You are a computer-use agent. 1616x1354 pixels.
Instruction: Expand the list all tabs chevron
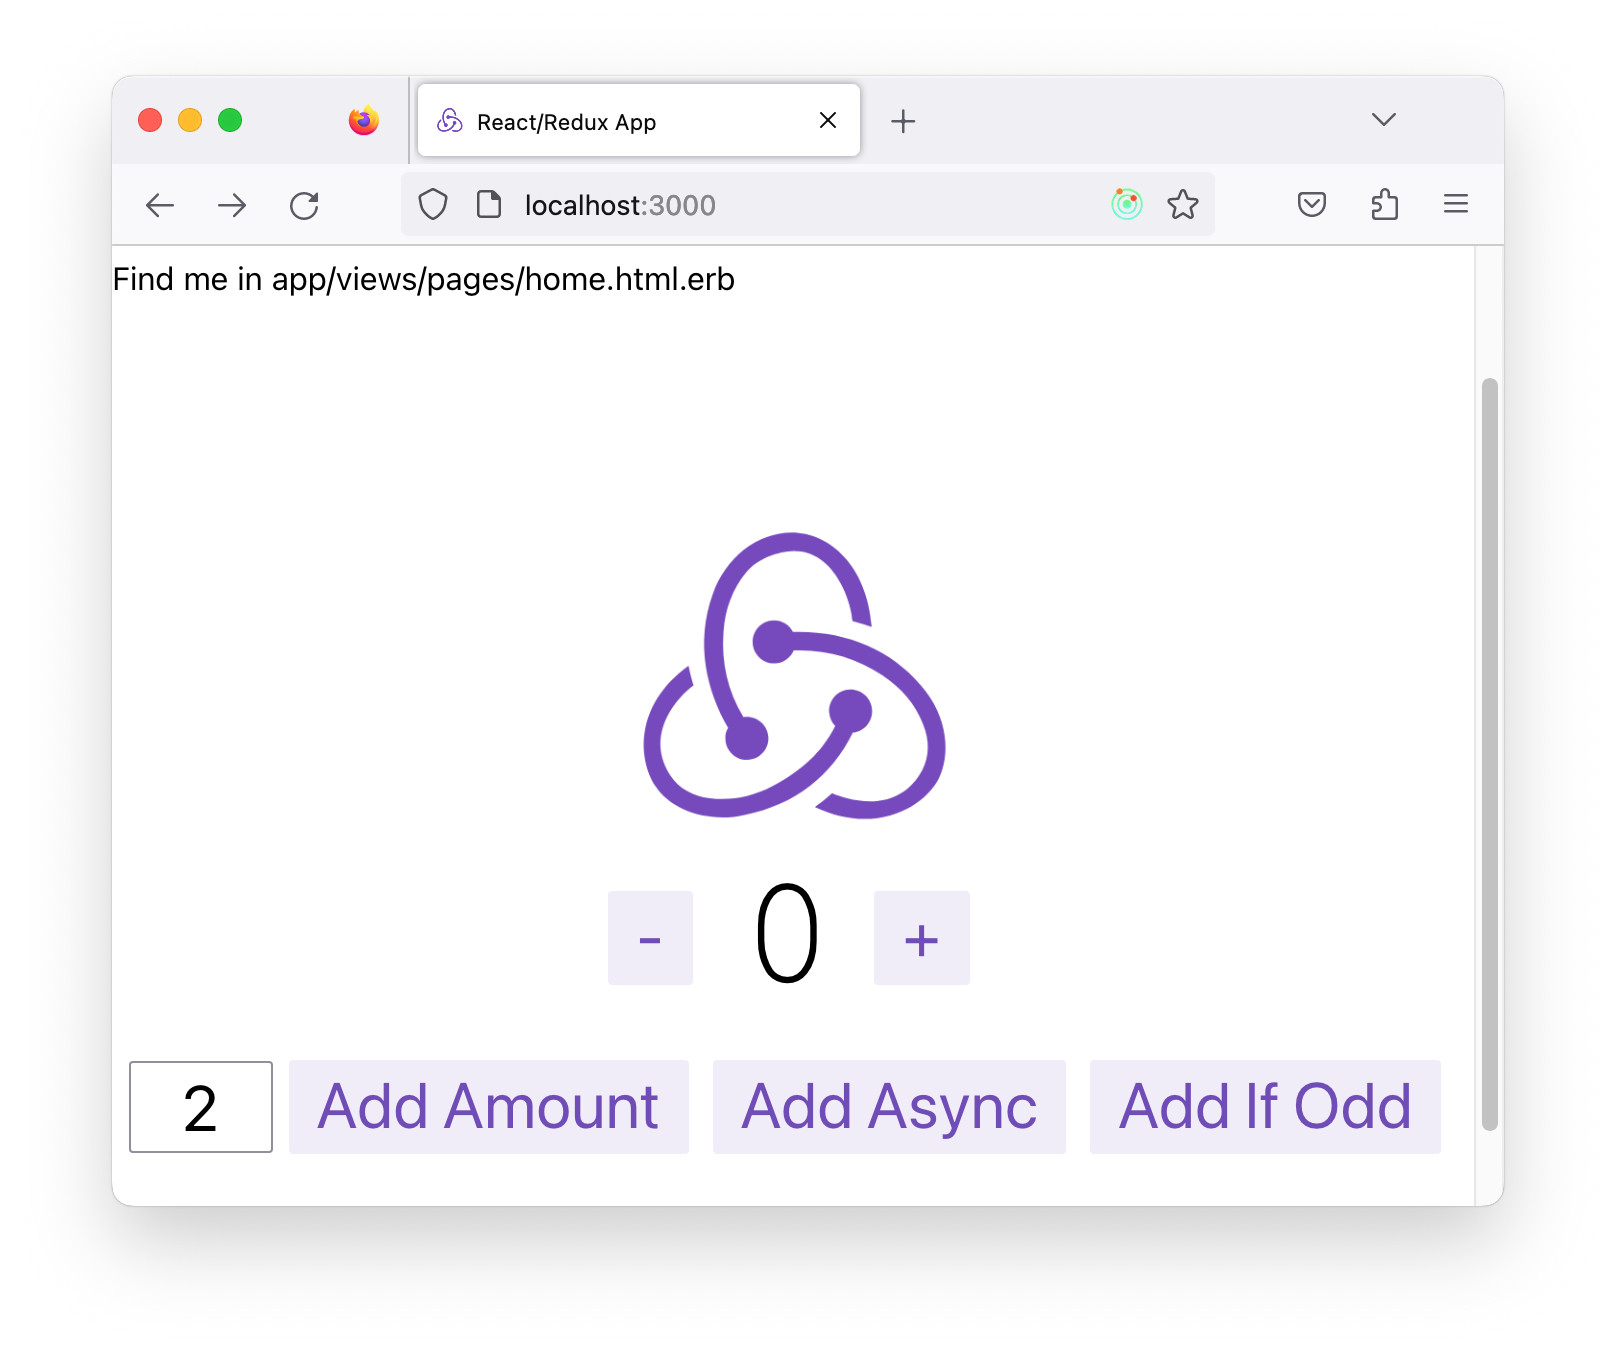[x=1383, y=120]
